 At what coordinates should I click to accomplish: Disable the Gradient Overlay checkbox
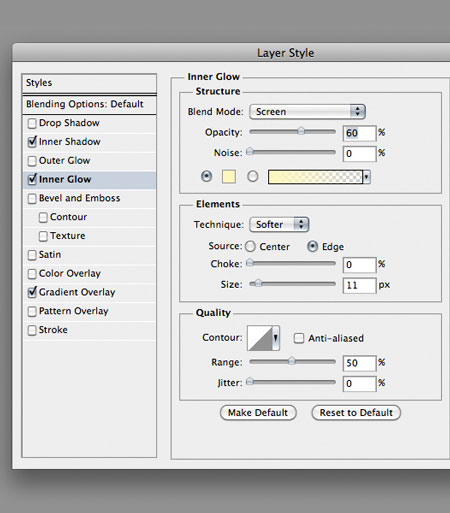tap(32, 292)
